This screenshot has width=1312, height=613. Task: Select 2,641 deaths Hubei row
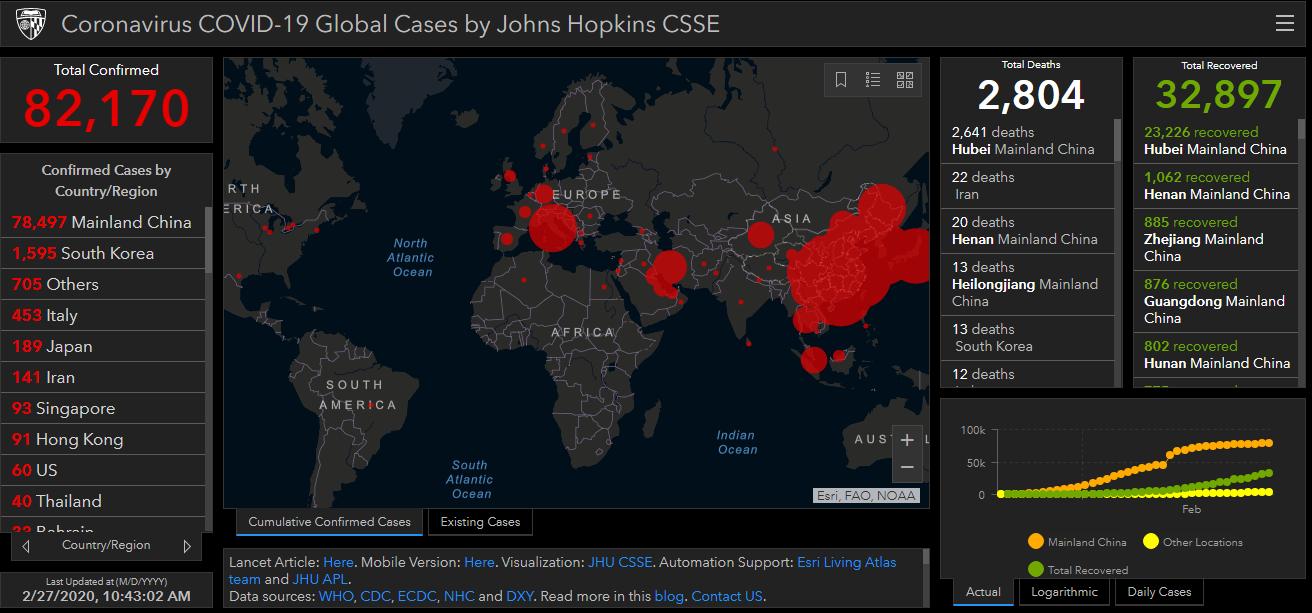coord(1027,141)
